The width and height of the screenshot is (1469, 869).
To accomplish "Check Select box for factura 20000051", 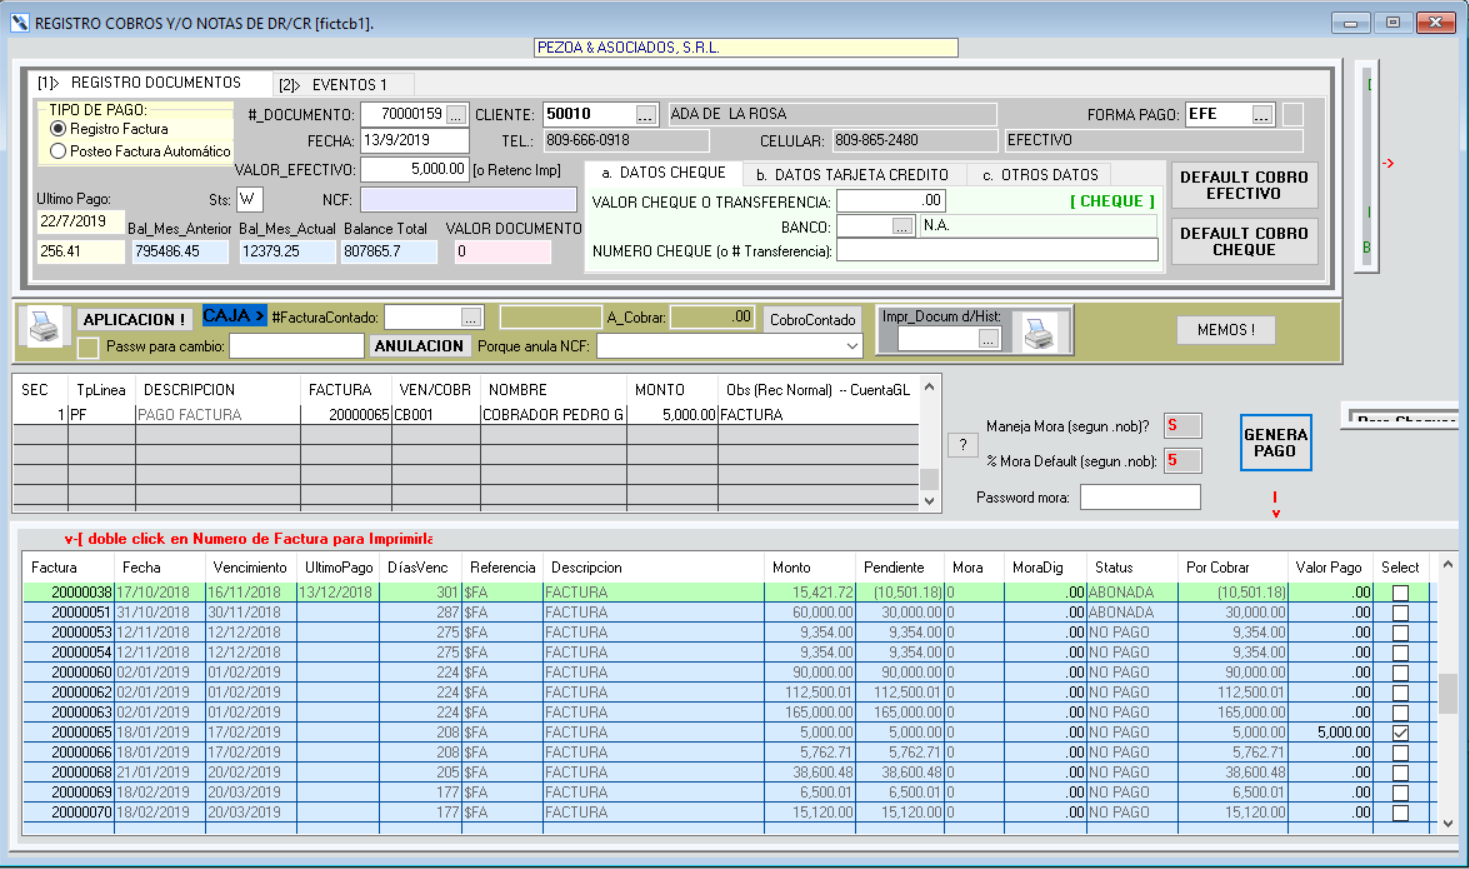I will [1400, 613].
